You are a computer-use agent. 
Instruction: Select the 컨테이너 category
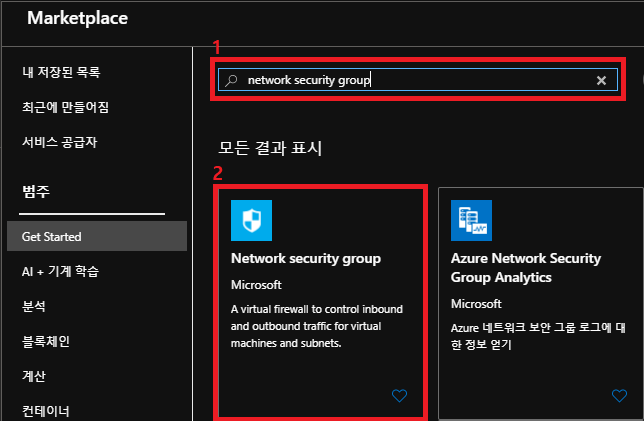pos(46,411)
